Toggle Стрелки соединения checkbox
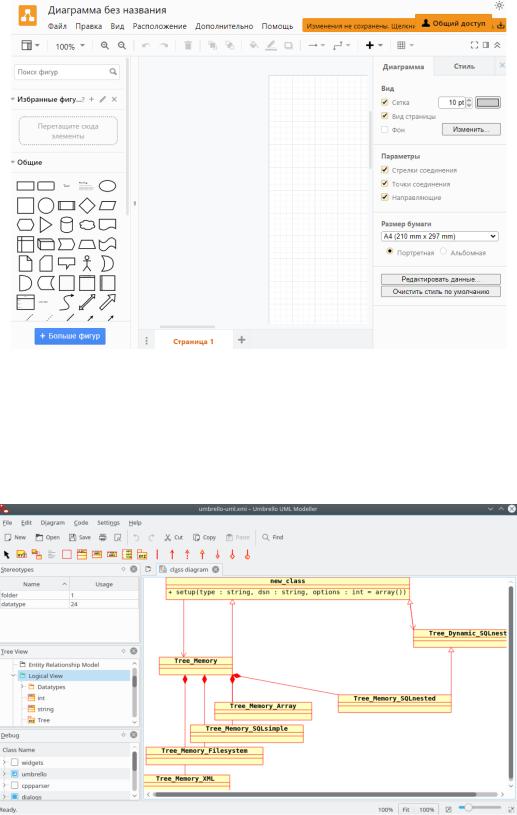 tap(385, 170)
